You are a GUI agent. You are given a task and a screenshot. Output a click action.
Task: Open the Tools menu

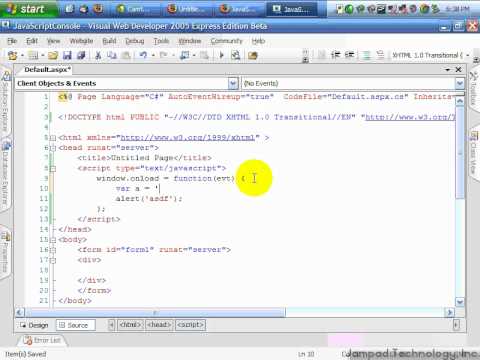[161, 41]
